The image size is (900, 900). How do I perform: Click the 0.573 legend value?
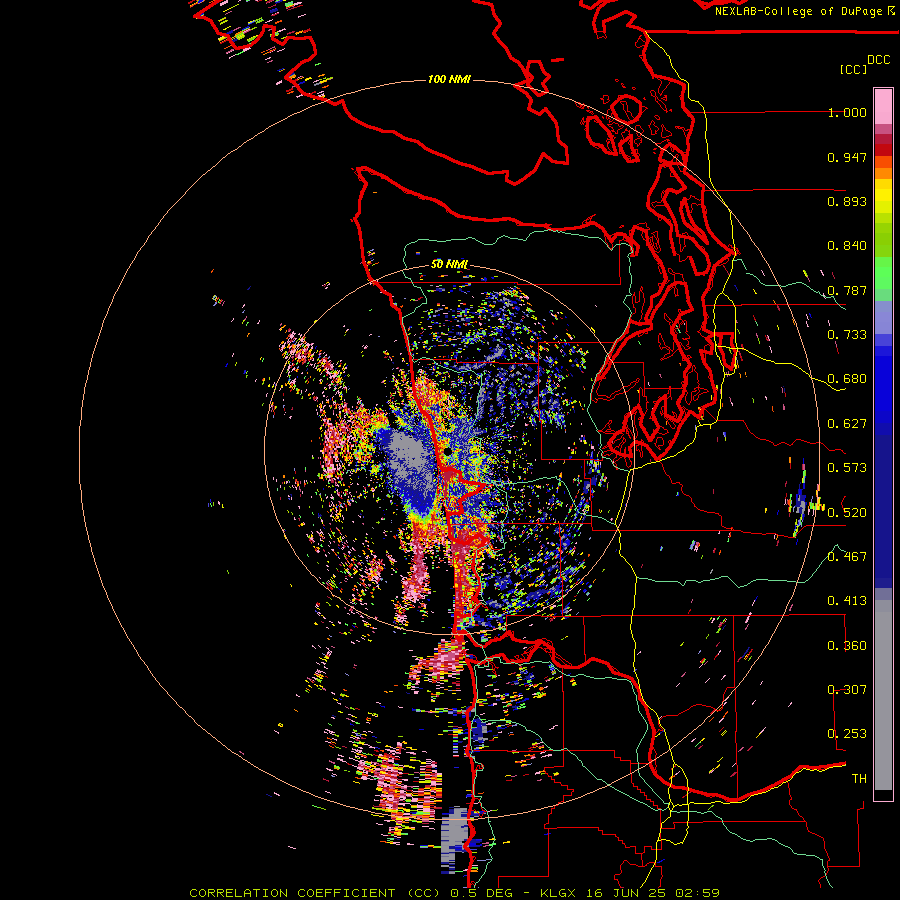(x=847, y=468)
